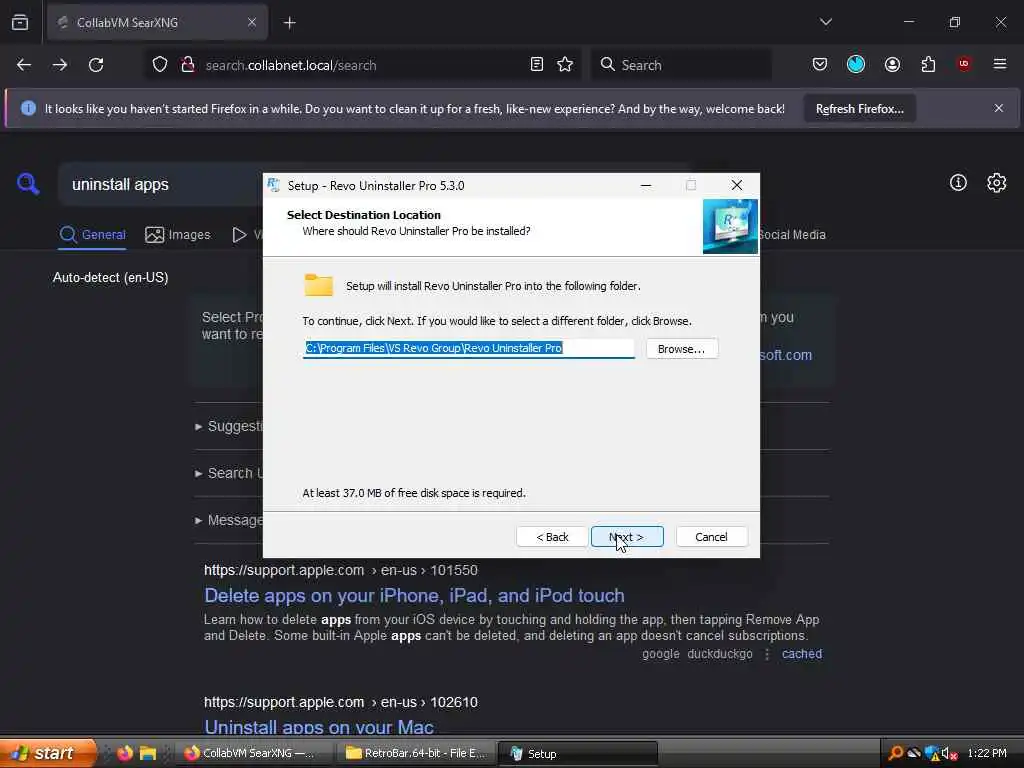The width and height of the screenshot is (1024, 768).
Task: Click the destination folder path field
Action: (468, 348)
